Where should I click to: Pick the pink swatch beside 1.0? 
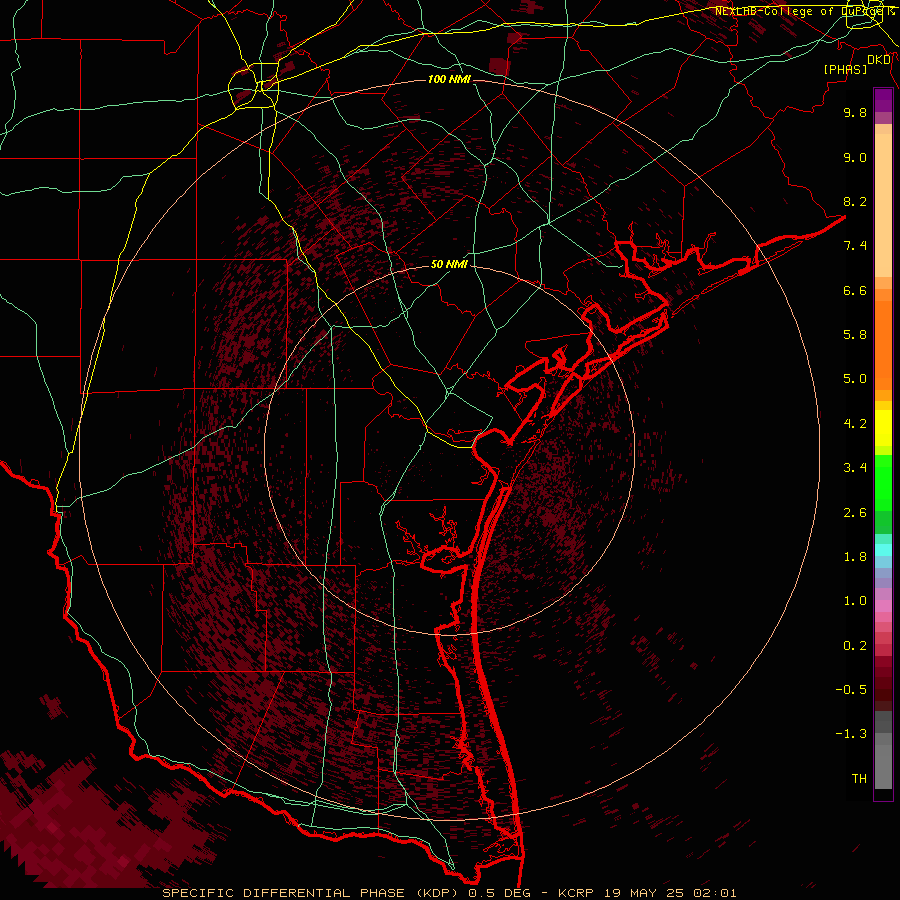pos(883,606)
